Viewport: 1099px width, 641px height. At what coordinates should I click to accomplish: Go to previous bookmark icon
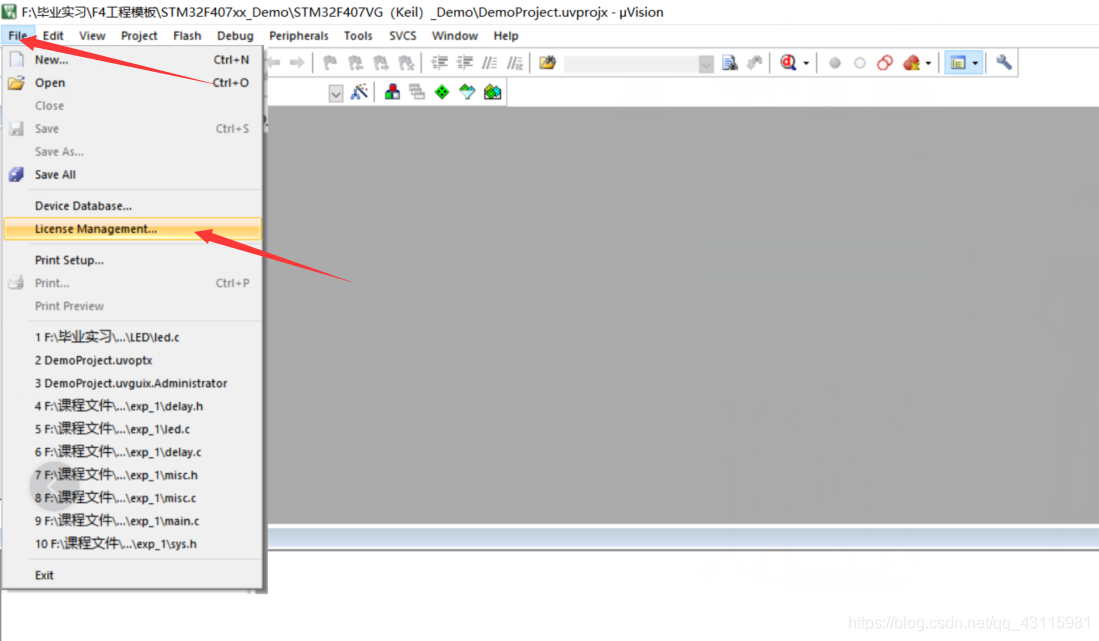355,63
